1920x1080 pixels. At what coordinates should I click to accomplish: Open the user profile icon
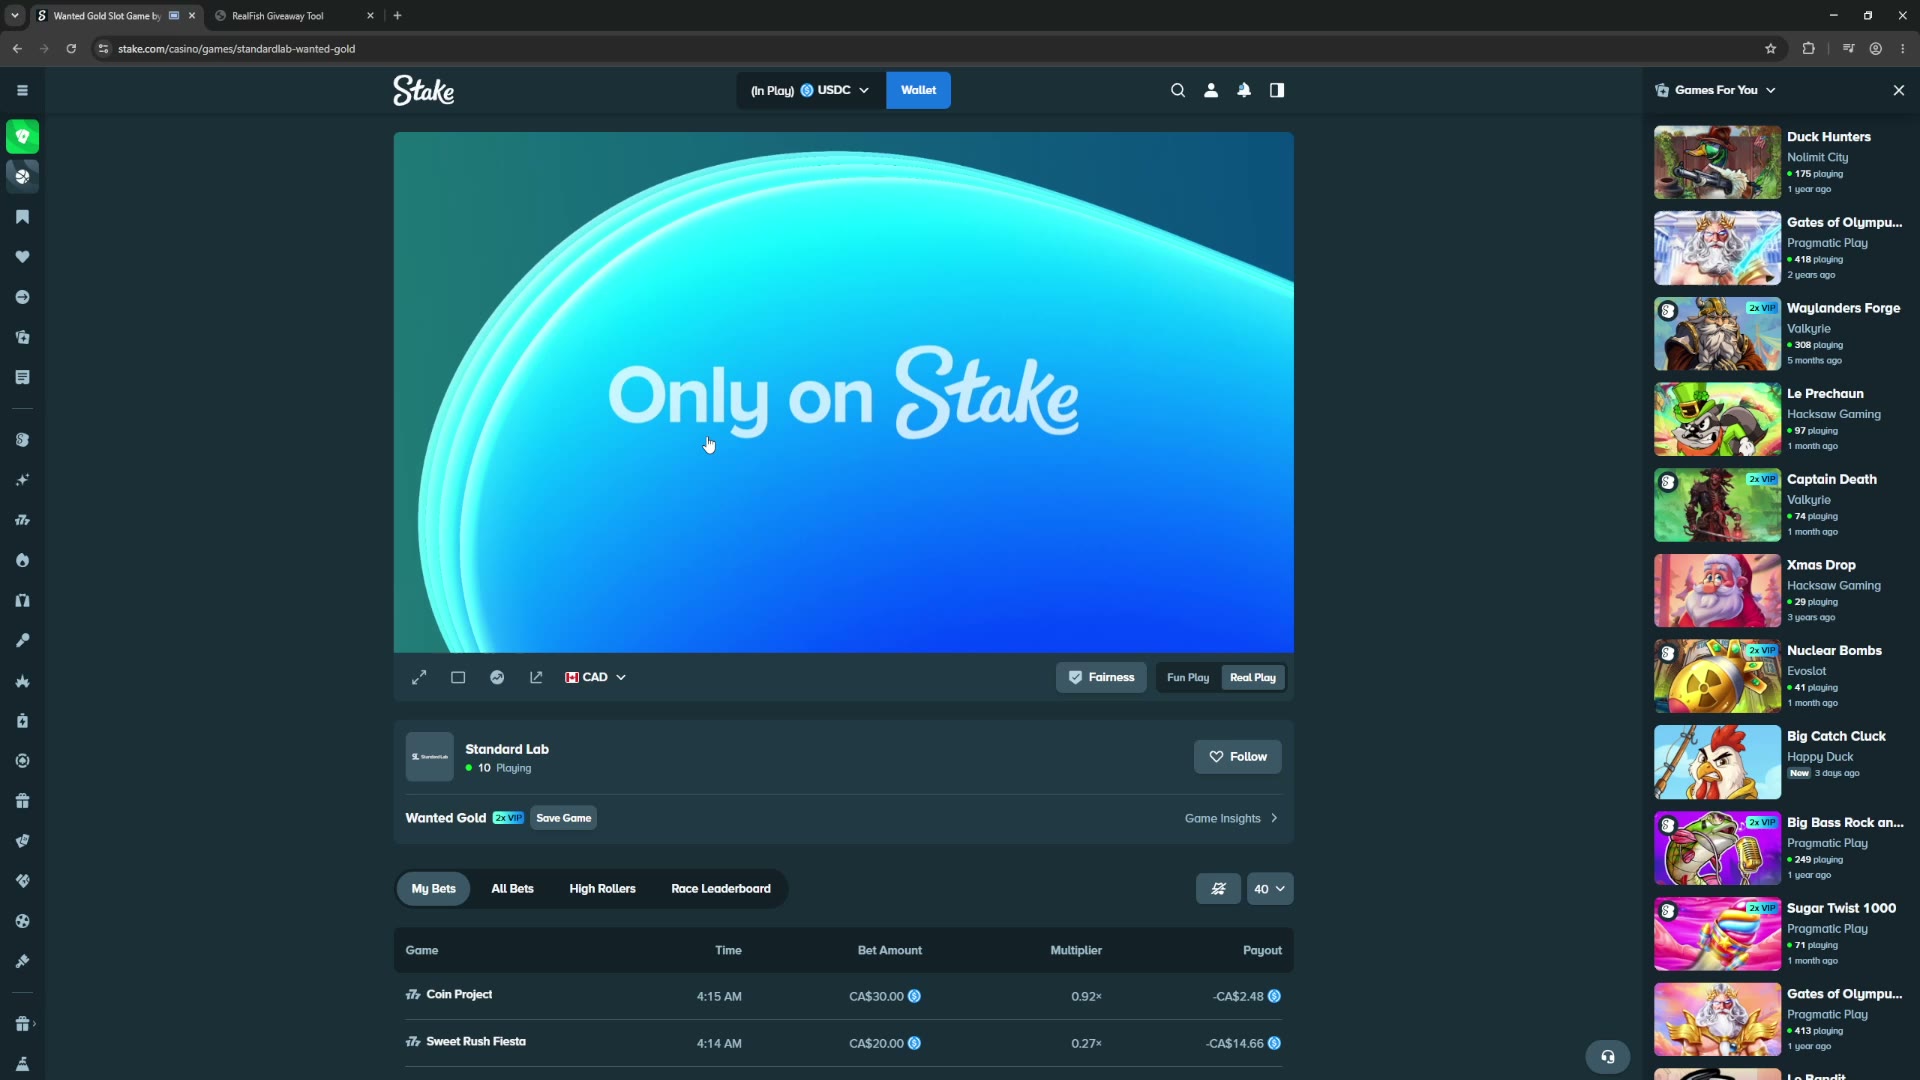point(1211,90)
